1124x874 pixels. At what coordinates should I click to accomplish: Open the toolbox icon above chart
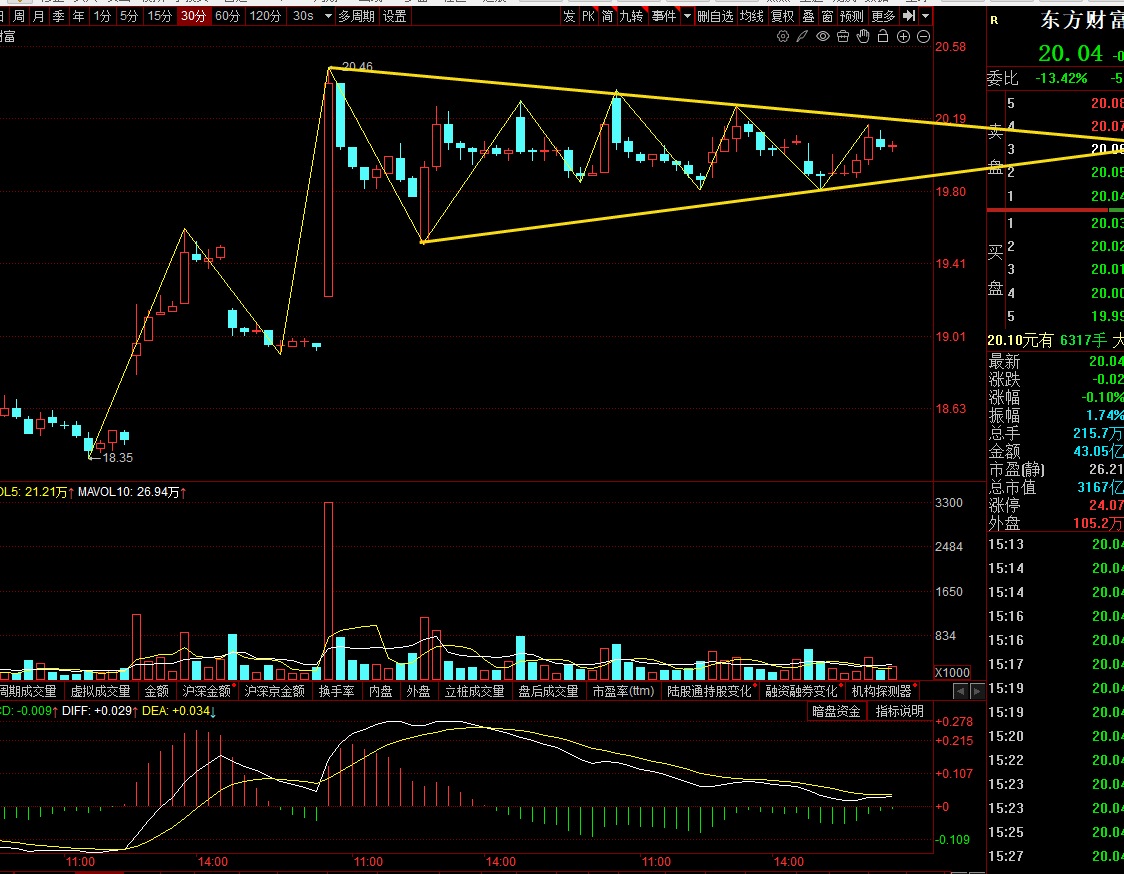[x=843, y=36]
